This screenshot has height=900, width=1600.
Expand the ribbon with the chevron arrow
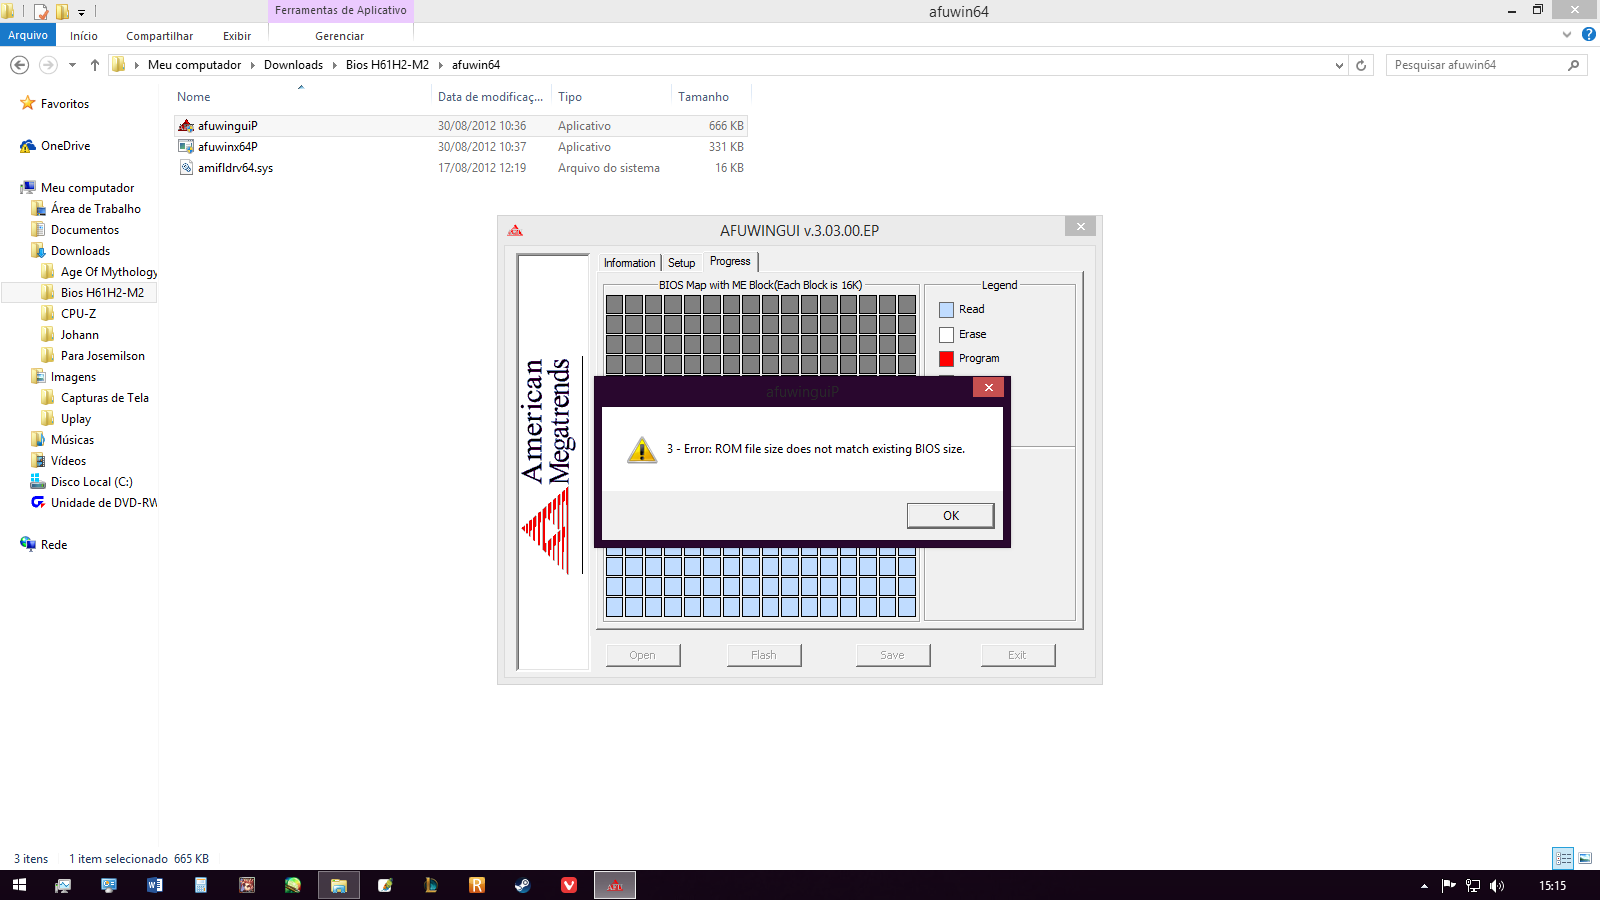[x=1567, y=35]
